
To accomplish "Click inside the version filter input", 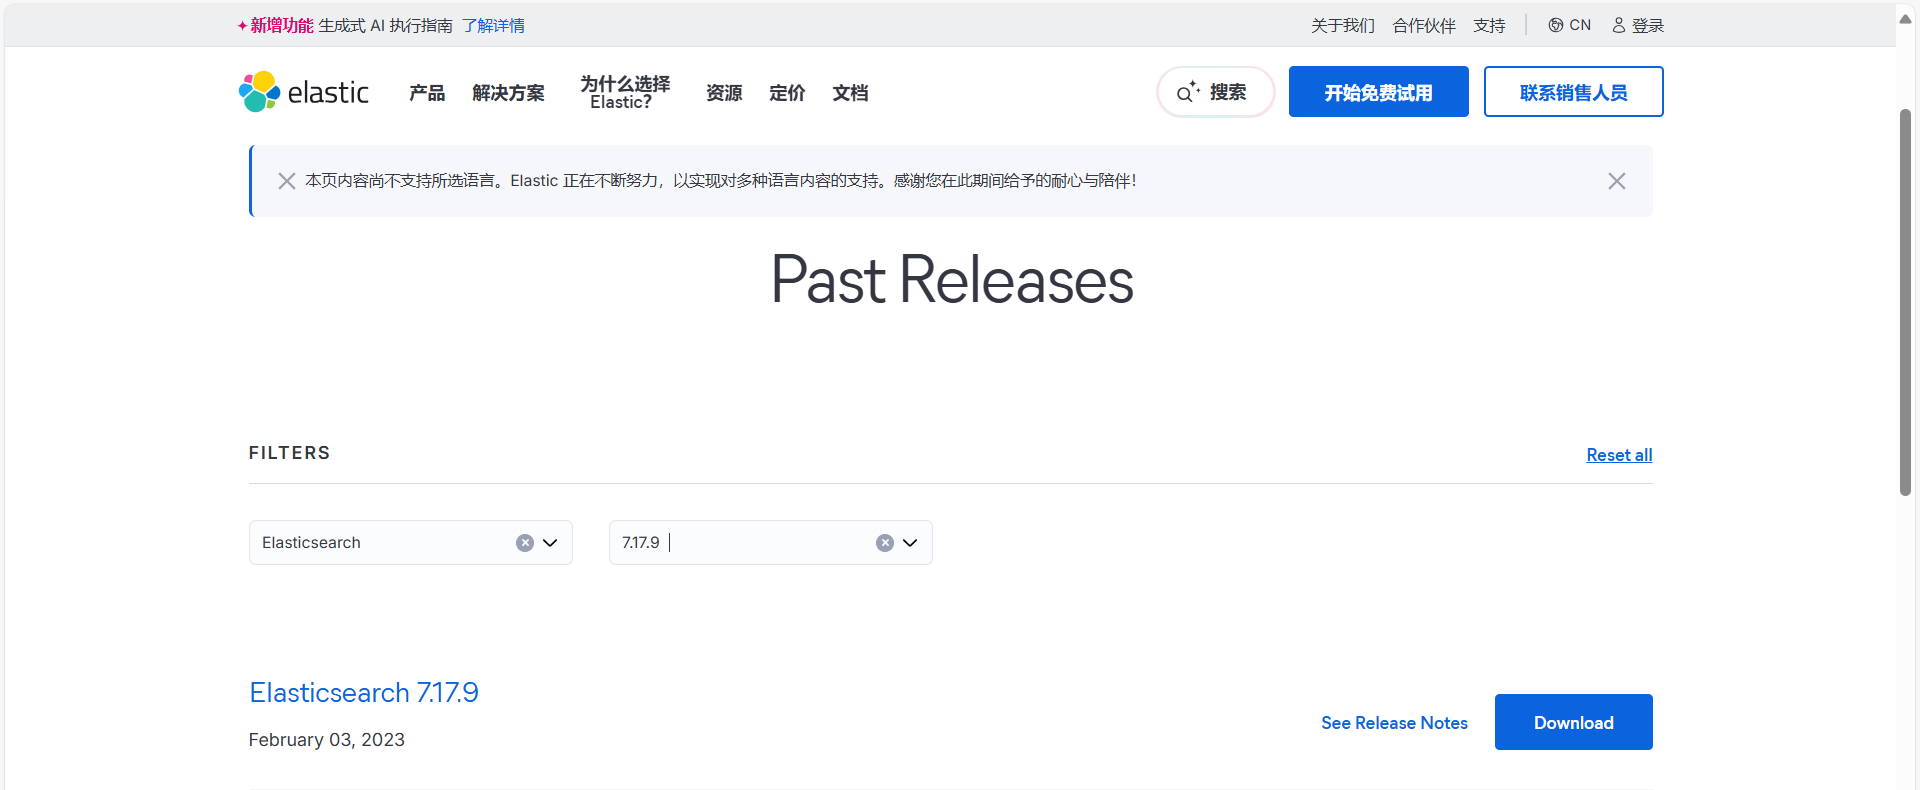I will (770, 543).
